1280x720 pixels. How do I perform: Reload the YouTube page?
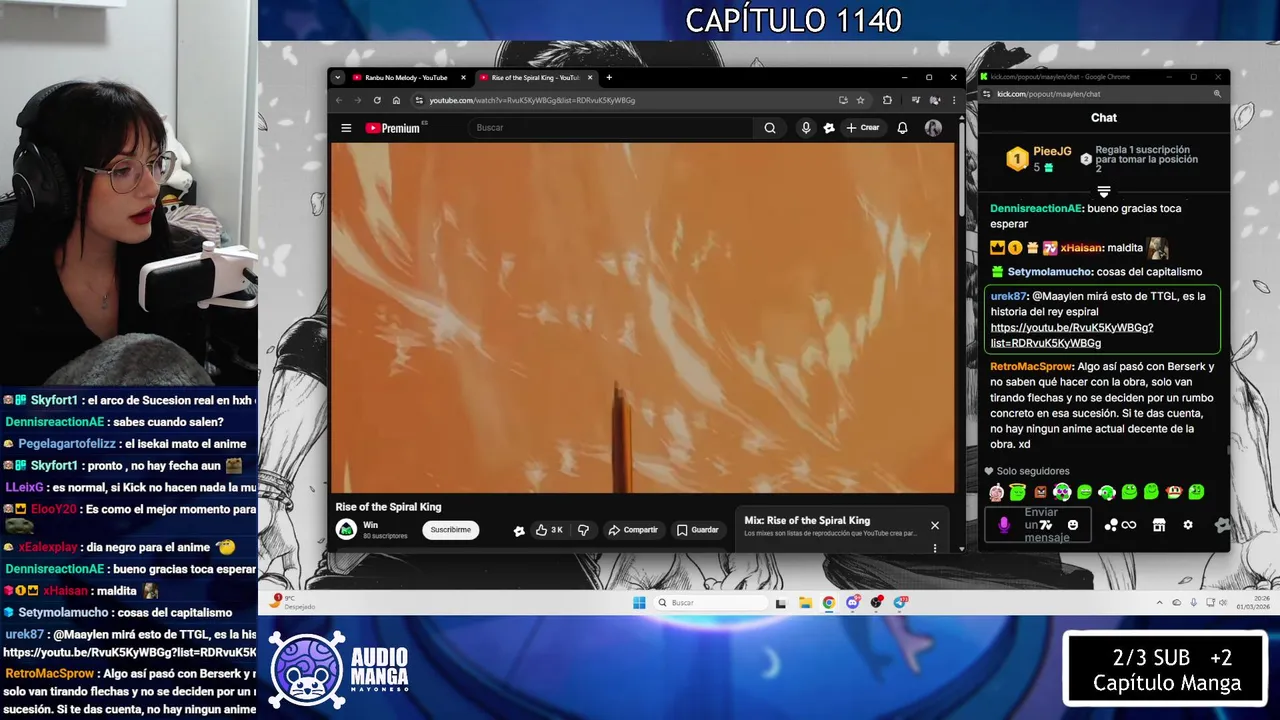(x=377, y=100)
